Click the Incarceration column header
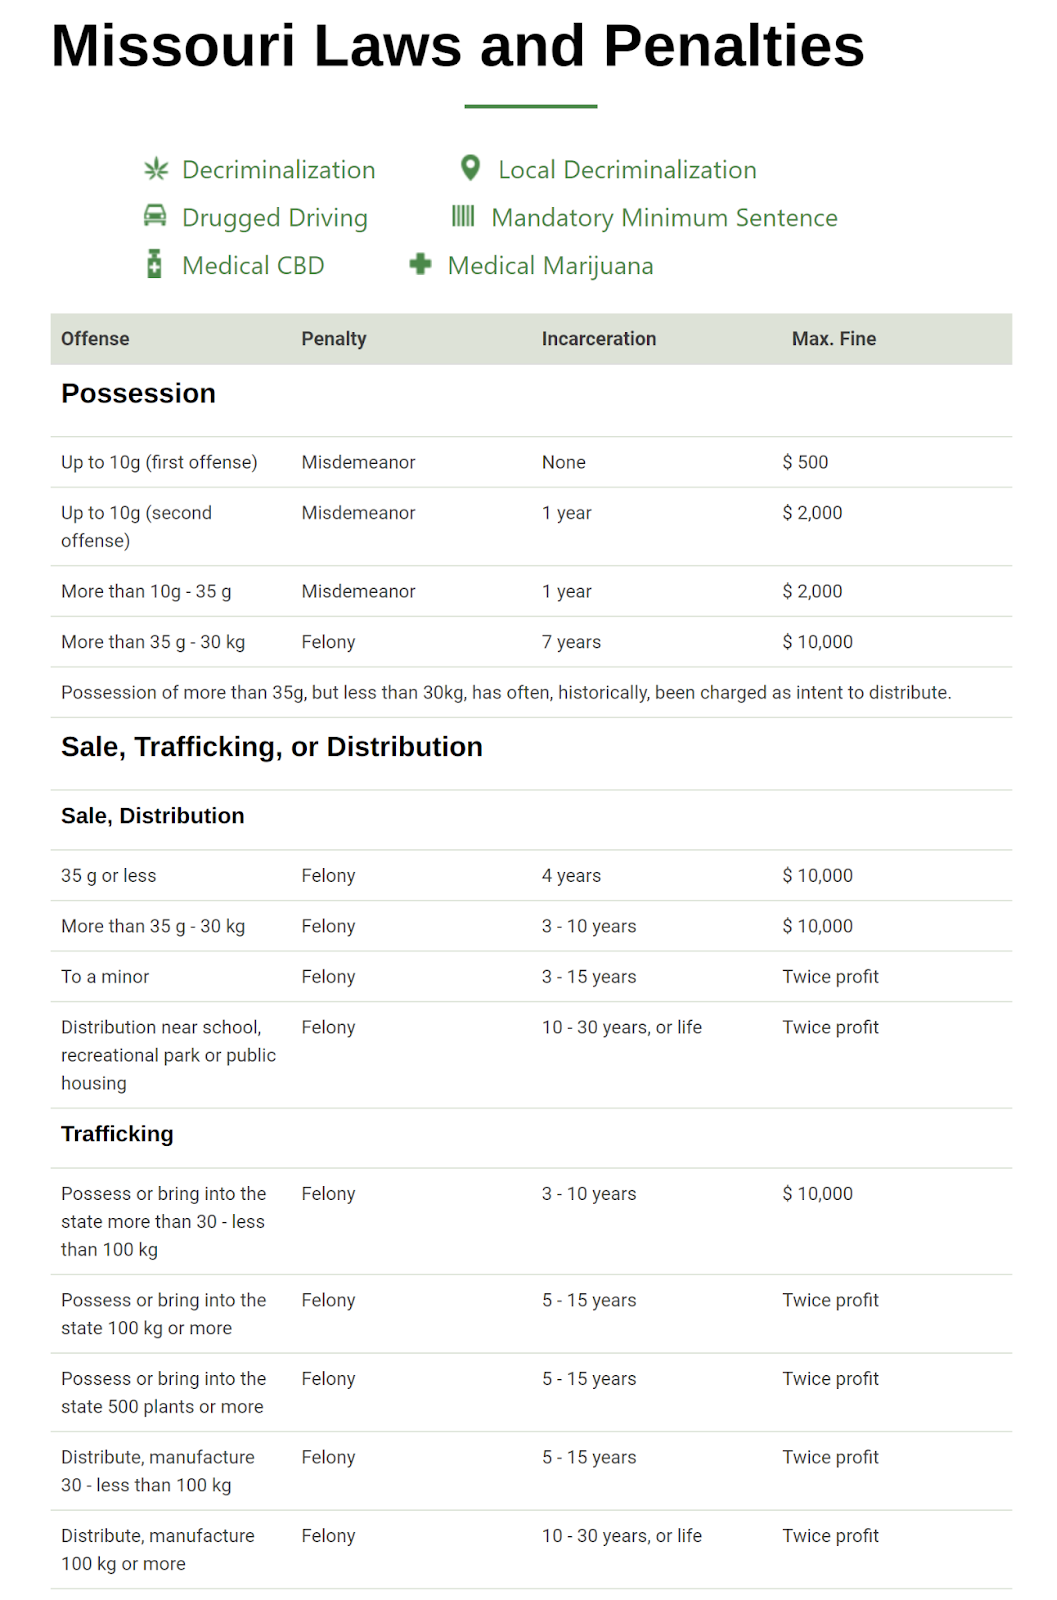 (599, 339)
